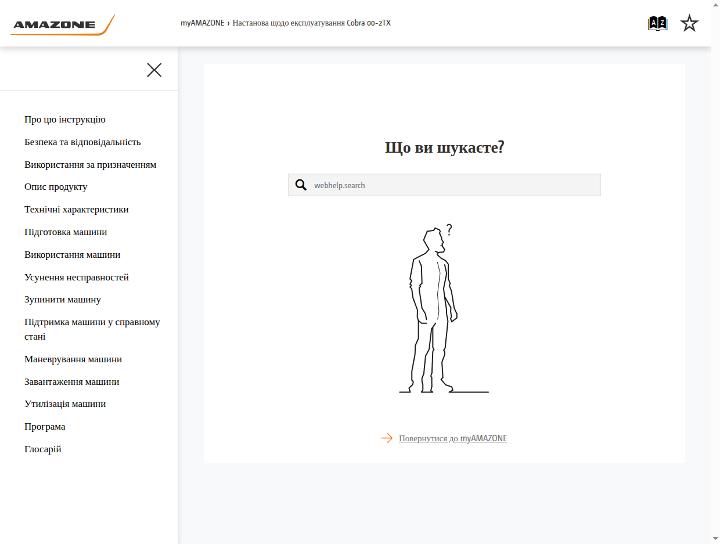Select Підготовка машини
This screenshot has width=720, height=544.
click(66, 232)
